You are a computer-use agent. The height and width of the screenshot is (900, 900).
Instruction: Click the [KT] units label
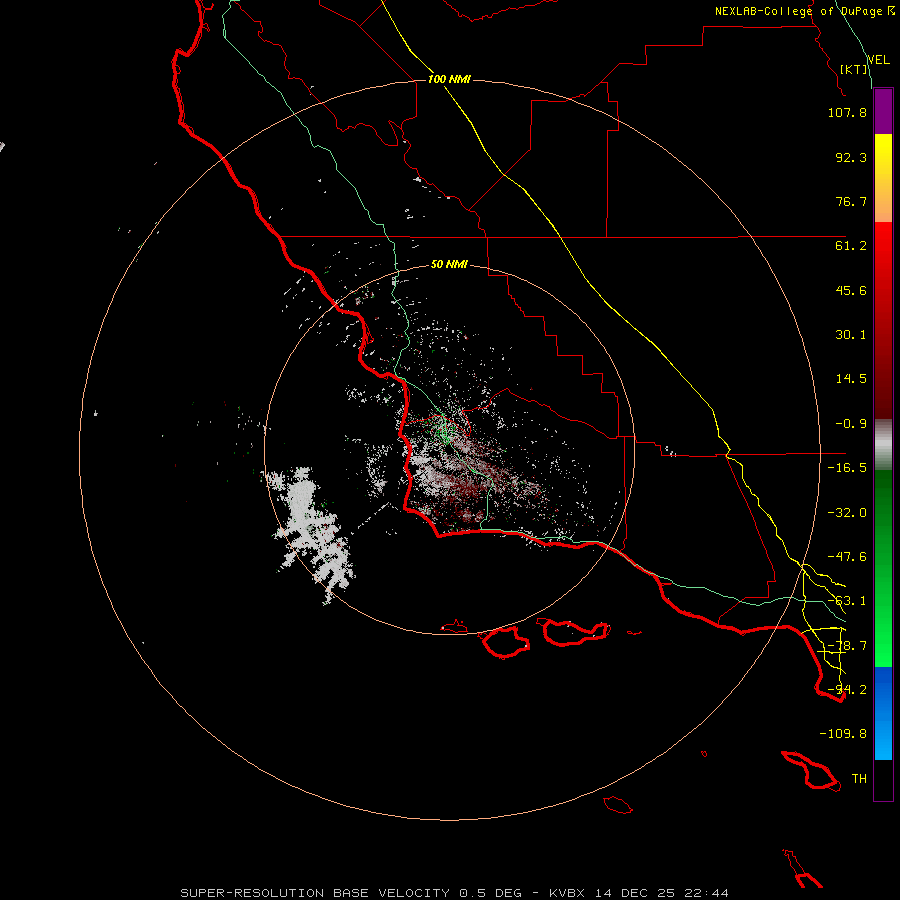[x=854, y=69]
